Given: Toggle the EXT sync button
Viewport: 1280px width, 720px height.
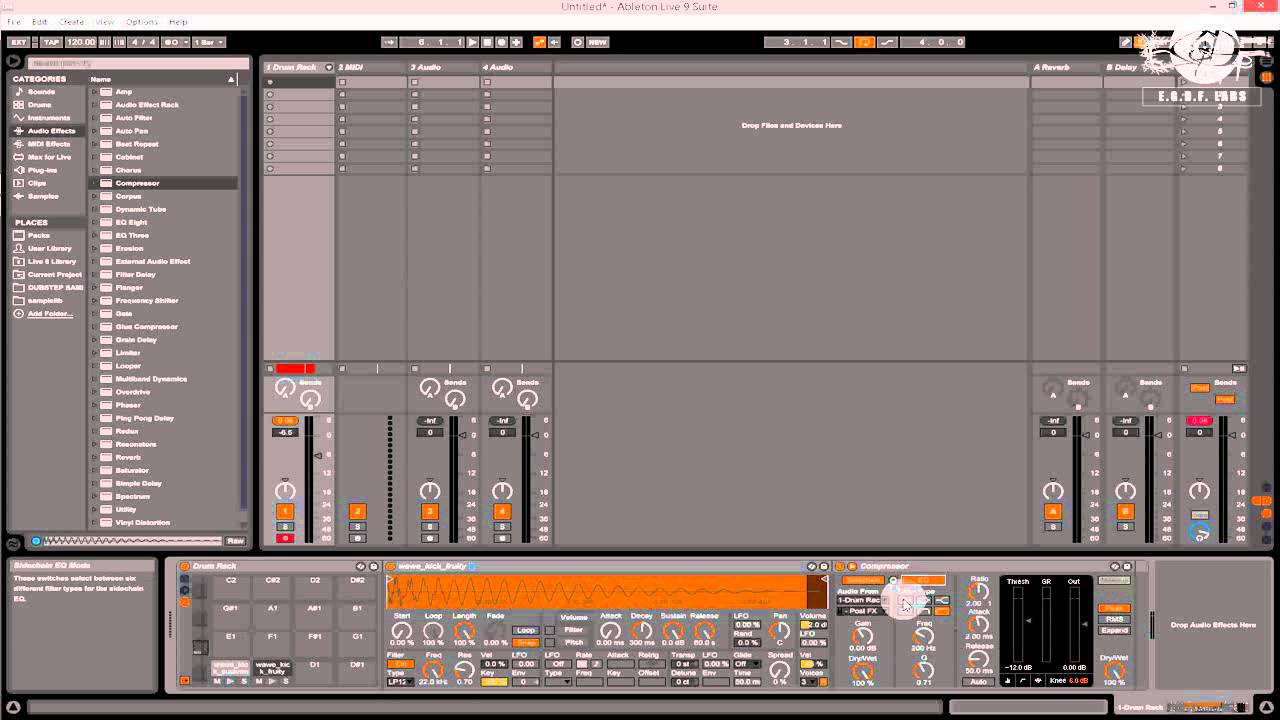Looking at the screenshot, I should click(18, 42).
